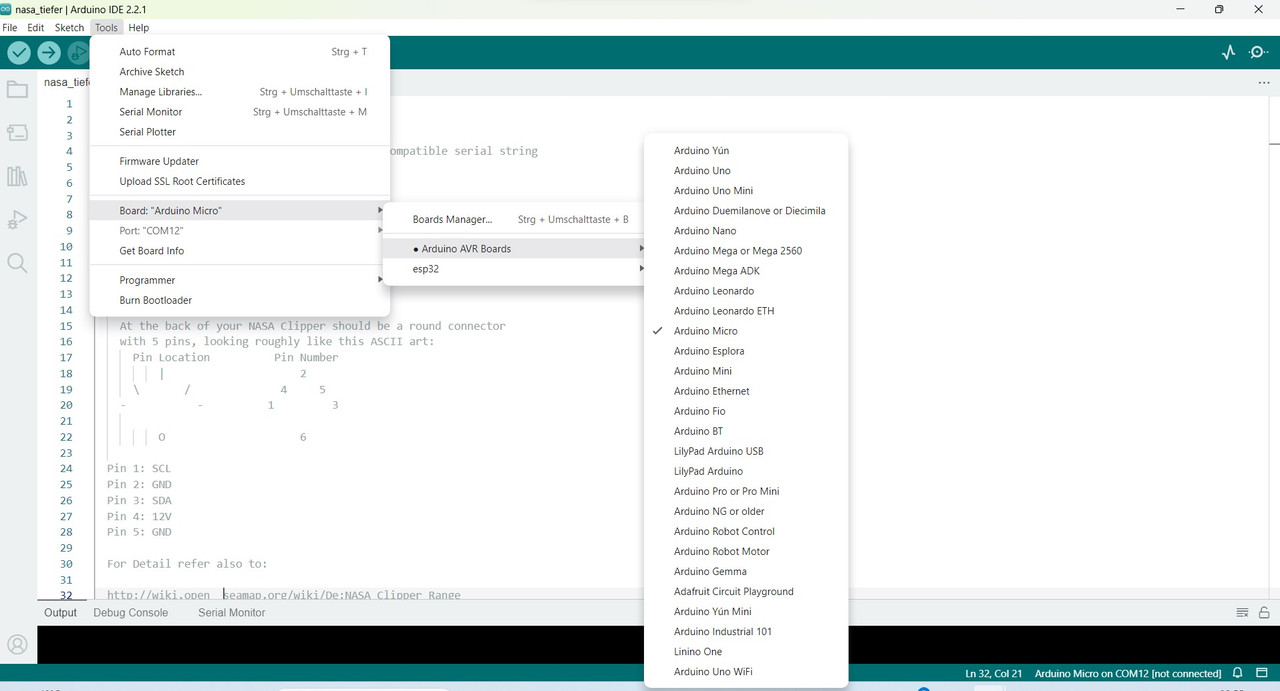This screenshot has height=691, width=1280.
Task: Expand the Board: "Arduino Micro" submenu
Action: coord(240,211)
